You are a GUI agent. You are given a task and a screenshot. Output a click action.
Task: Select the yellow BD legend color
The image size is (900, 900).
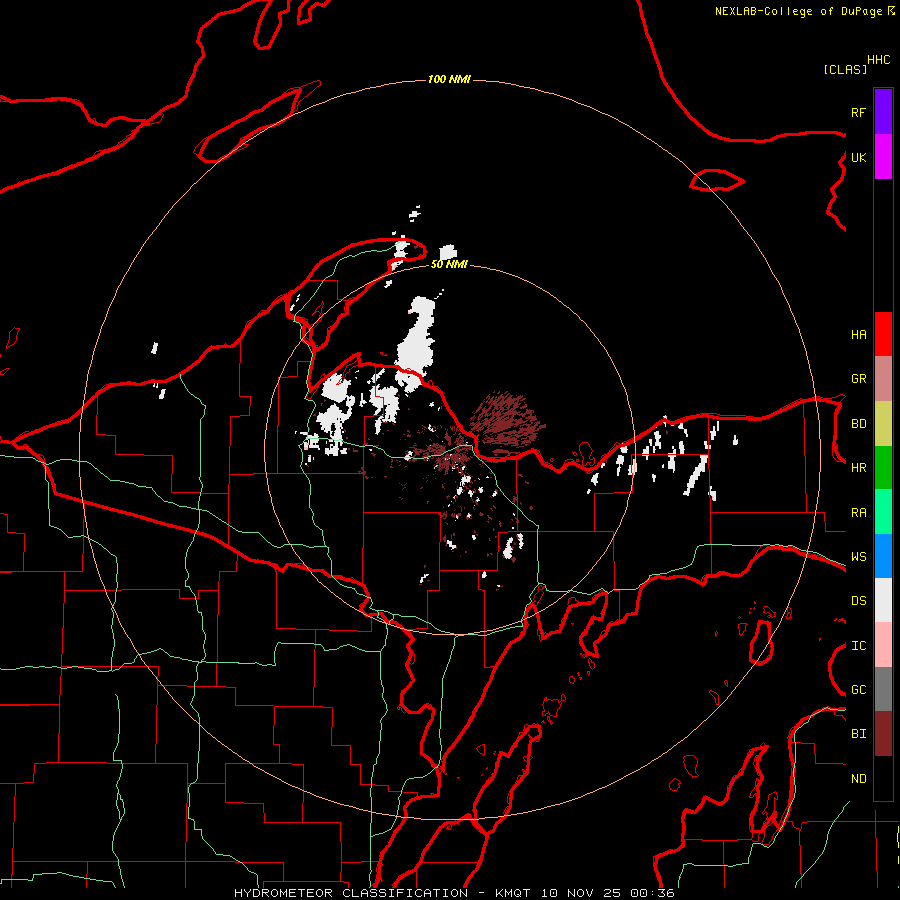point(883,423)
